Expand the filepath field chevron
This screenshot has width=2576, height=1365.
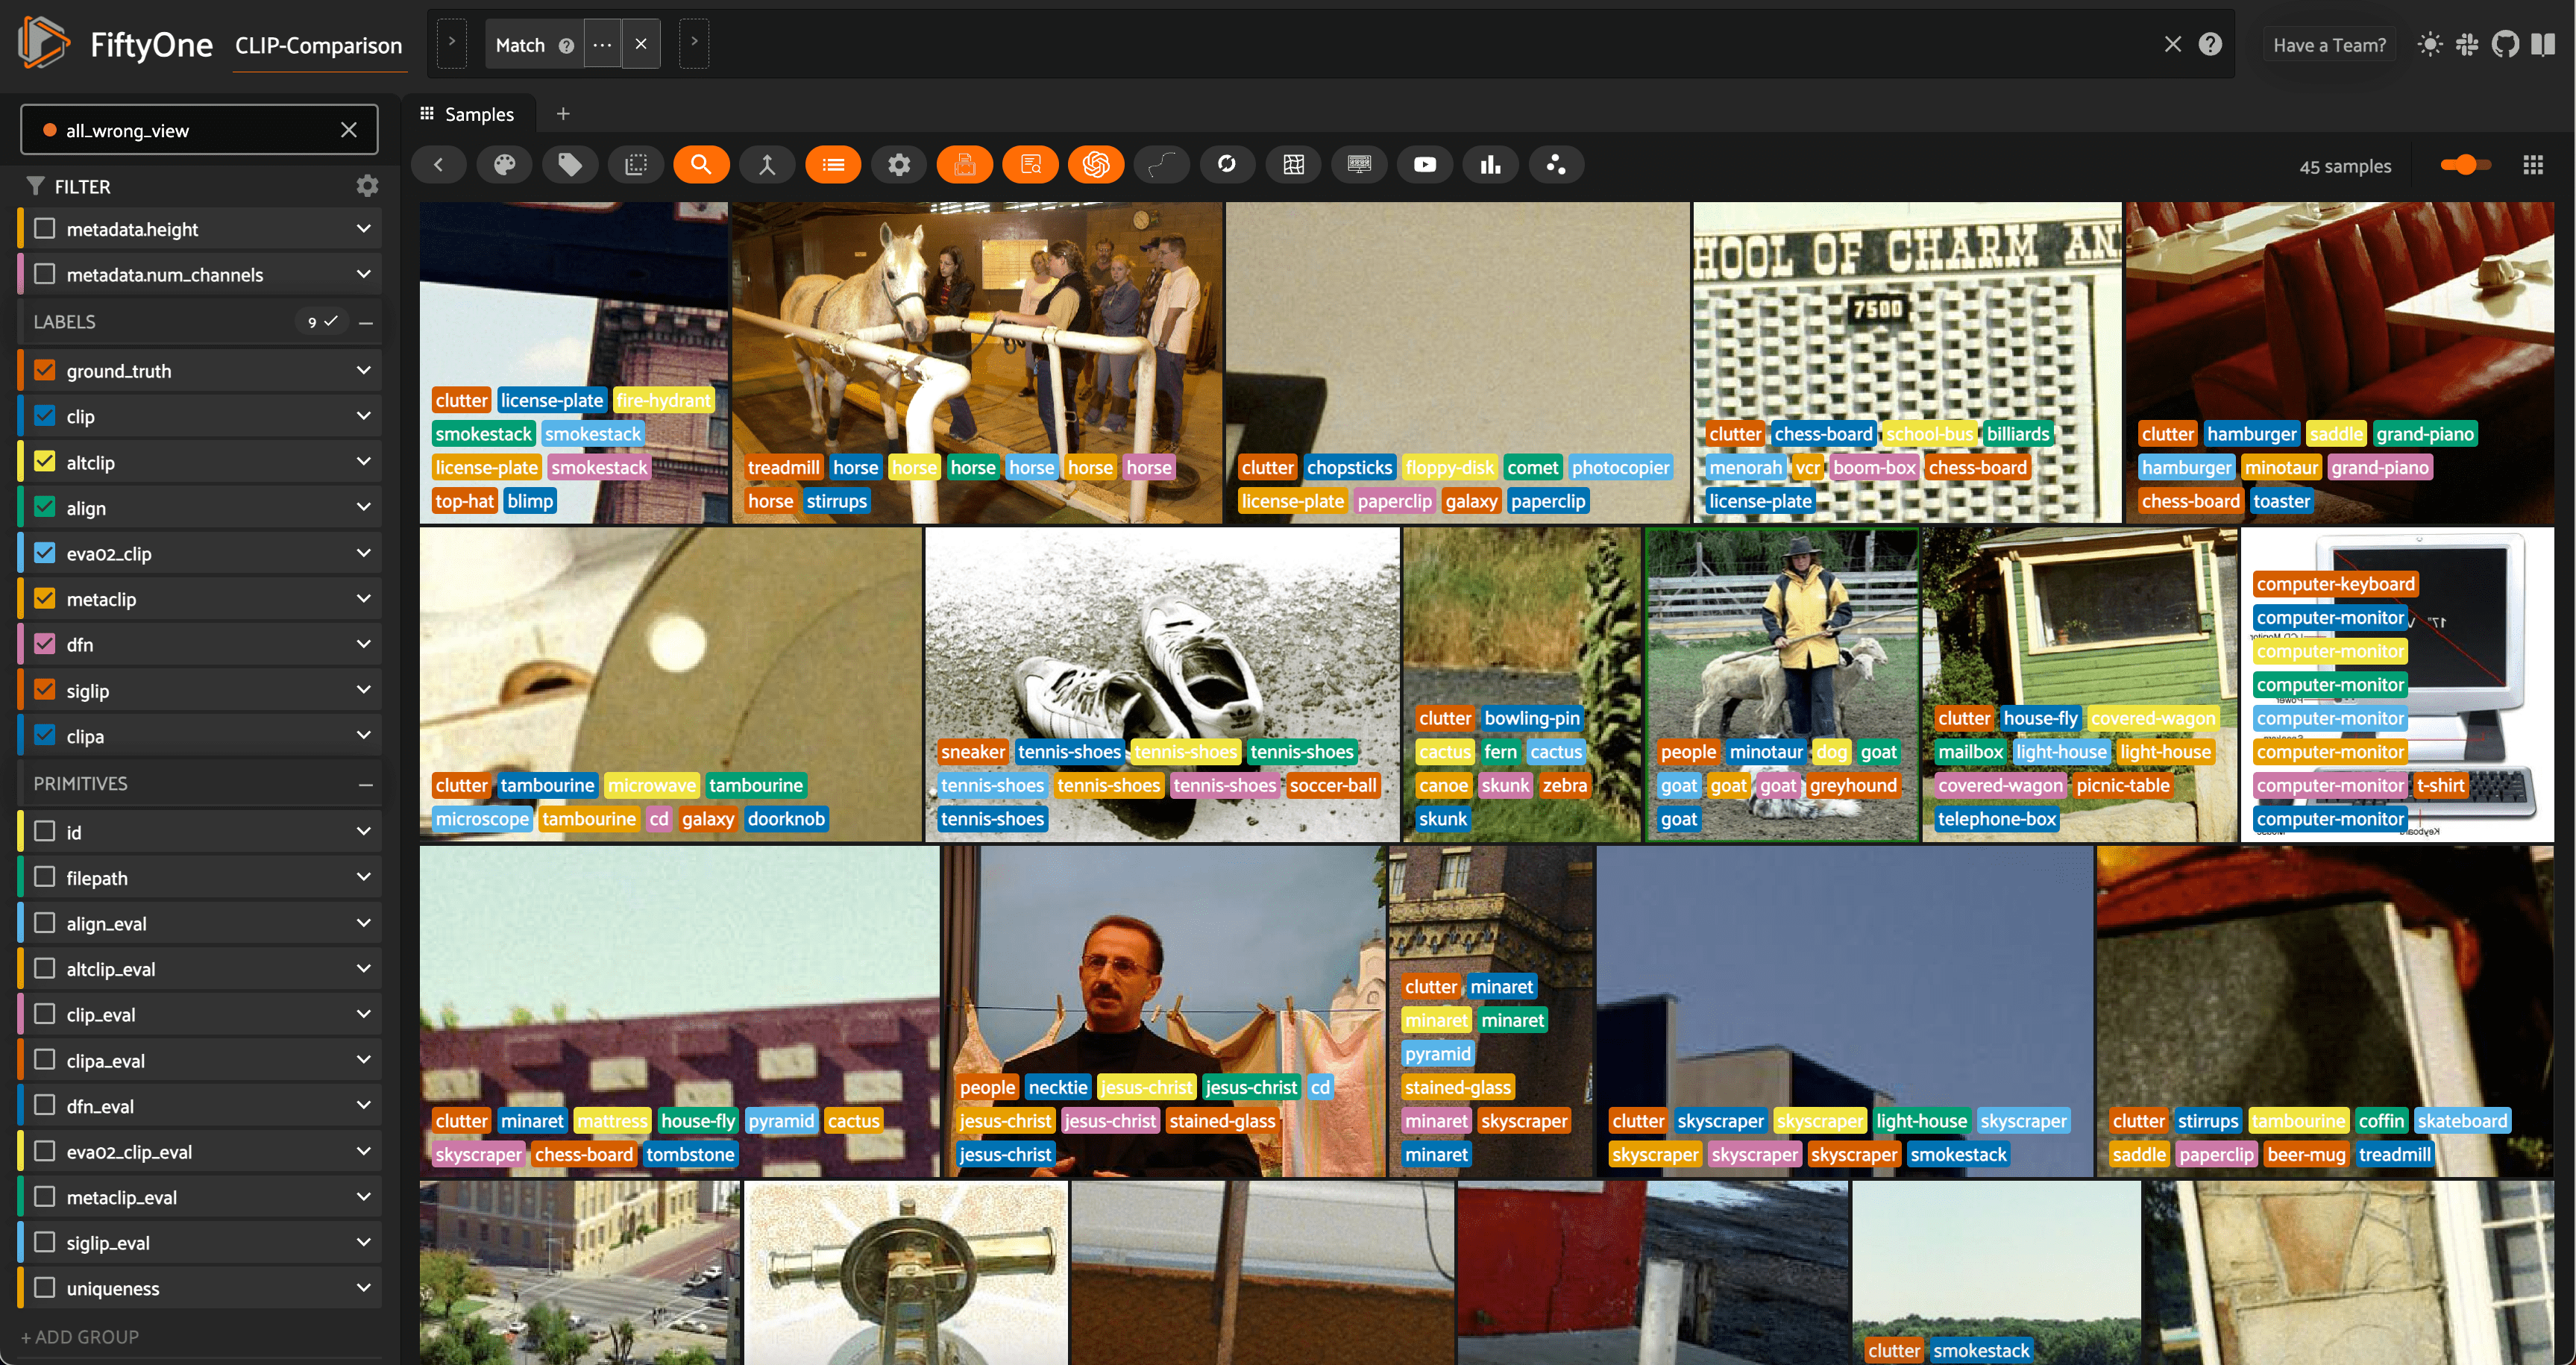click(x=363, y=878)
